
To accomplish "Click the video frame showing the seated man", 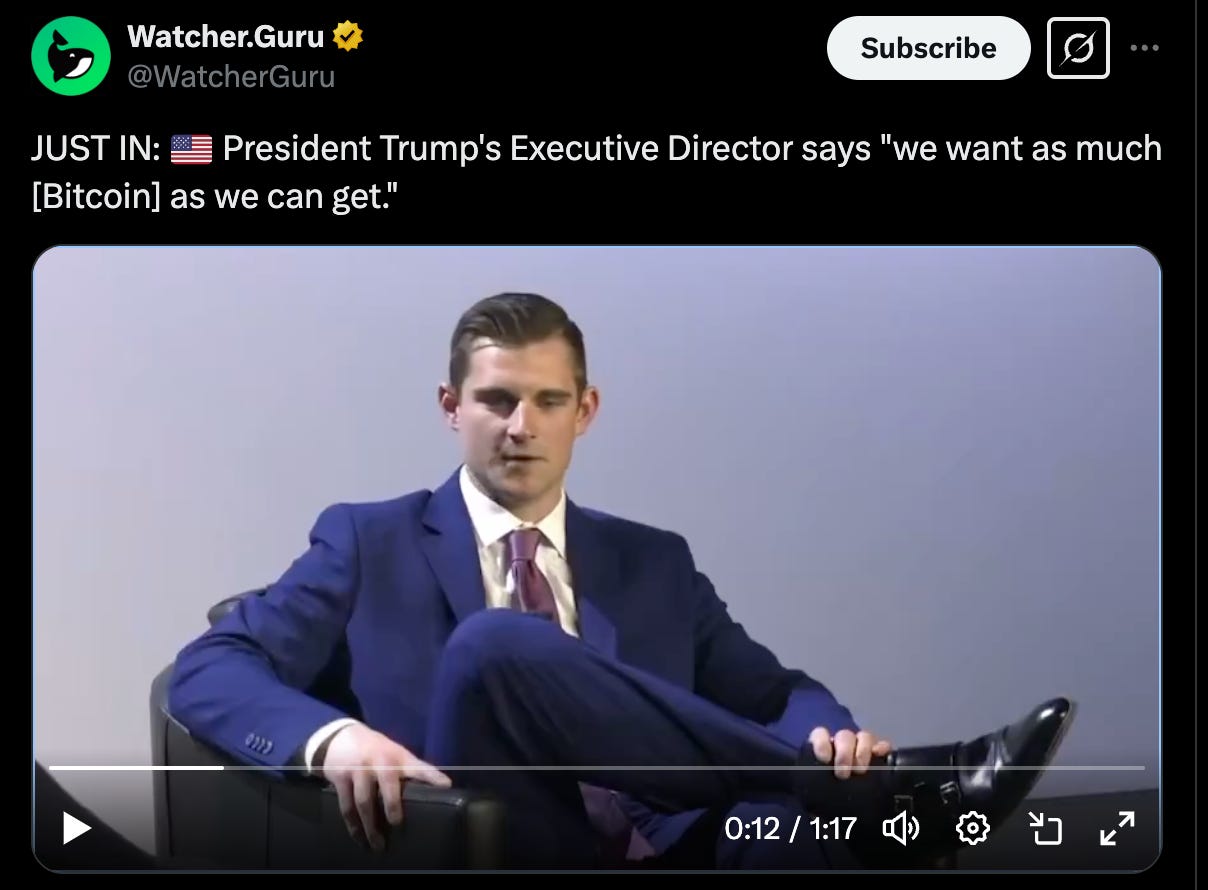I will (x=597, y=500).
